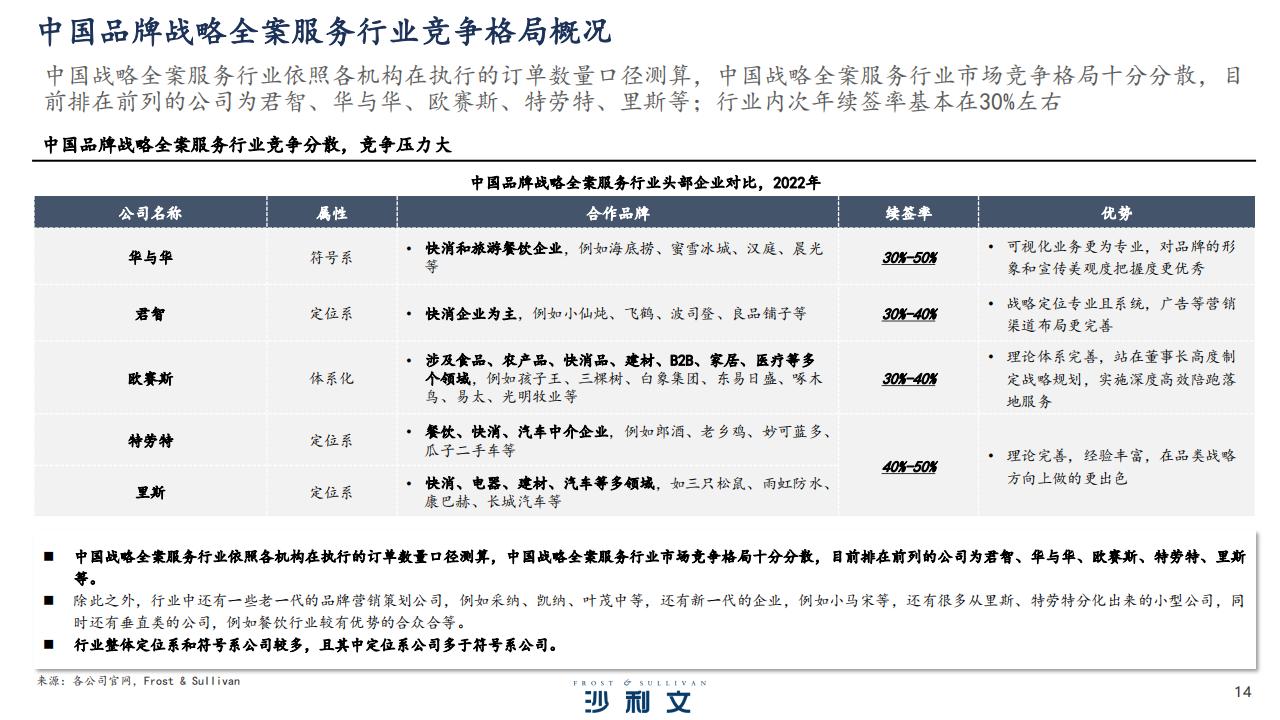Viewport: 1280px width, 720px height.
Task: Click 定位系 attribute in 里斯 row
Action: click(331, 492)
